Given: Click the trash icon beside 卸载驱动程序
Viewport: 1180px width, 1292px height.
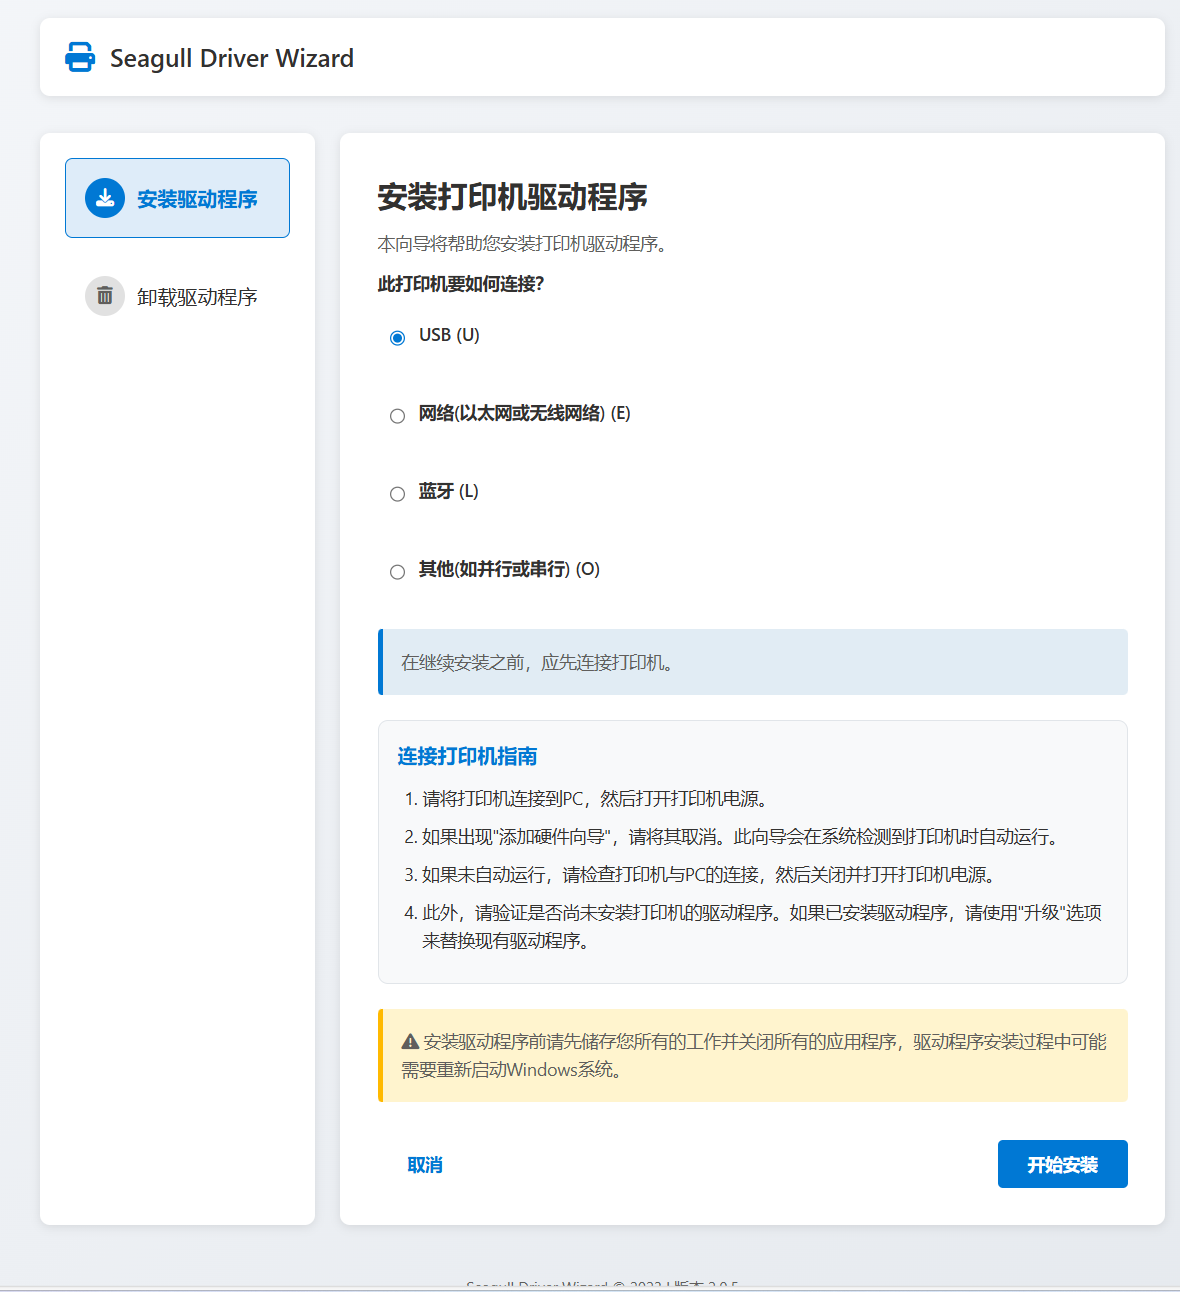Looking at the screenshot, I should (x=105, y=296).
